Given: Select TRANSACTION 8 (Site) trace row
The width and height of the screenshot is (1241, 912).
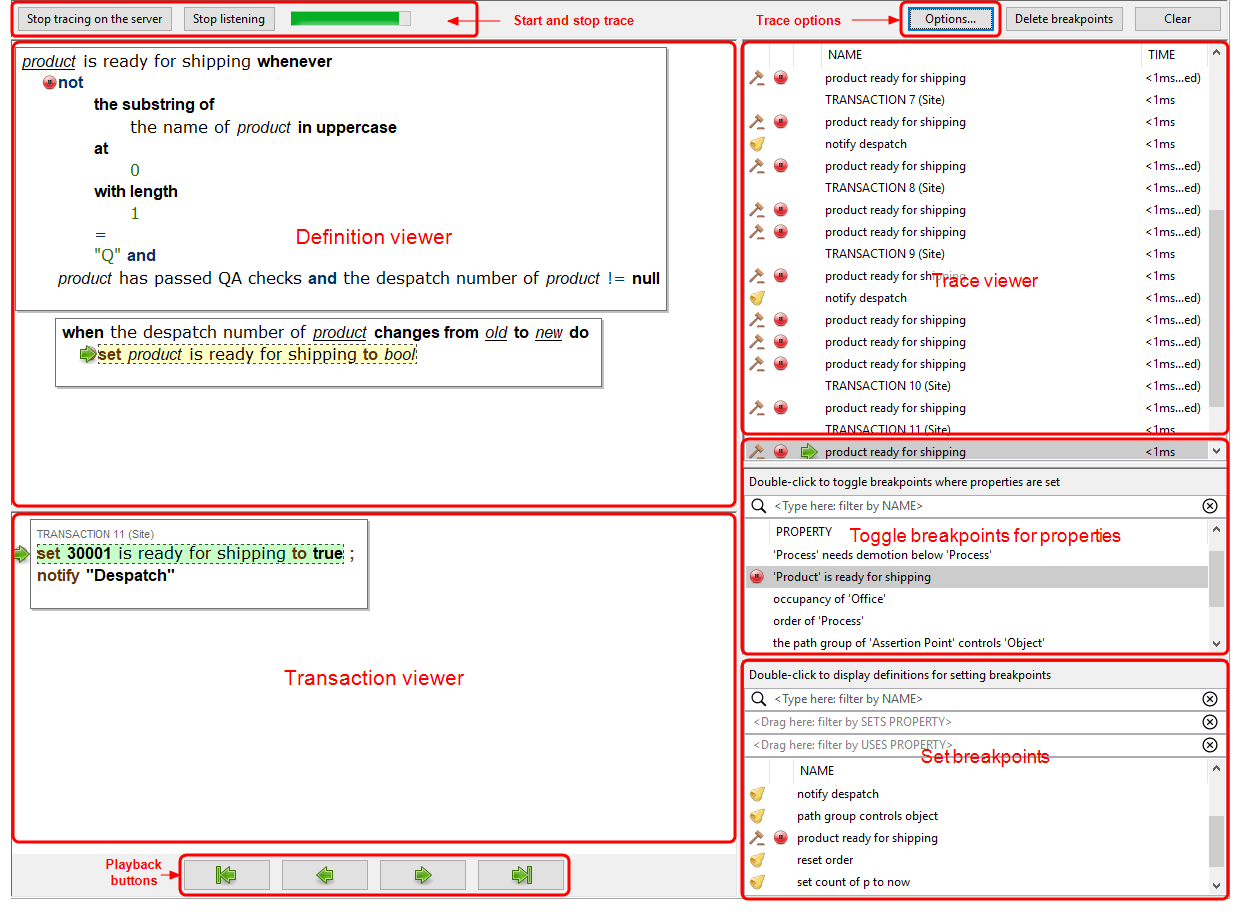Looking at the screenshot, I should click(977, 188).
